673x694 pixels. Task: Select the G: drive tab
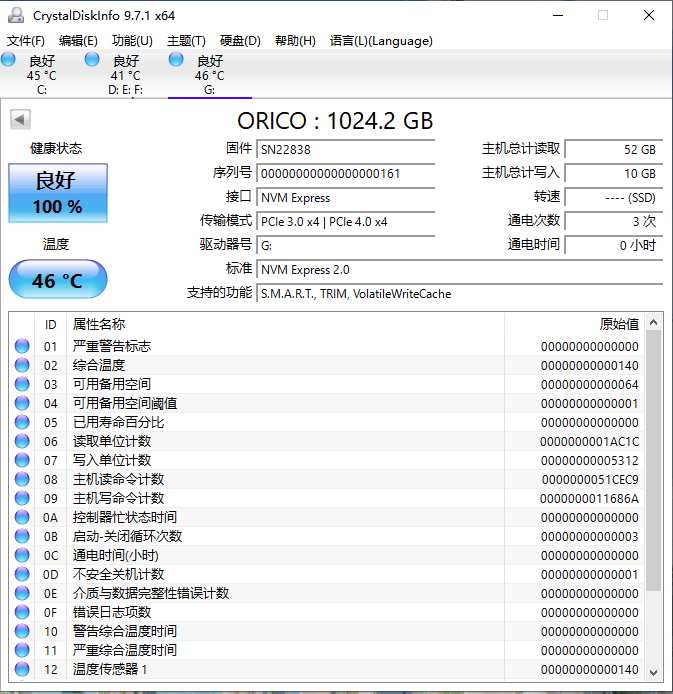click(x=209, y=75)
